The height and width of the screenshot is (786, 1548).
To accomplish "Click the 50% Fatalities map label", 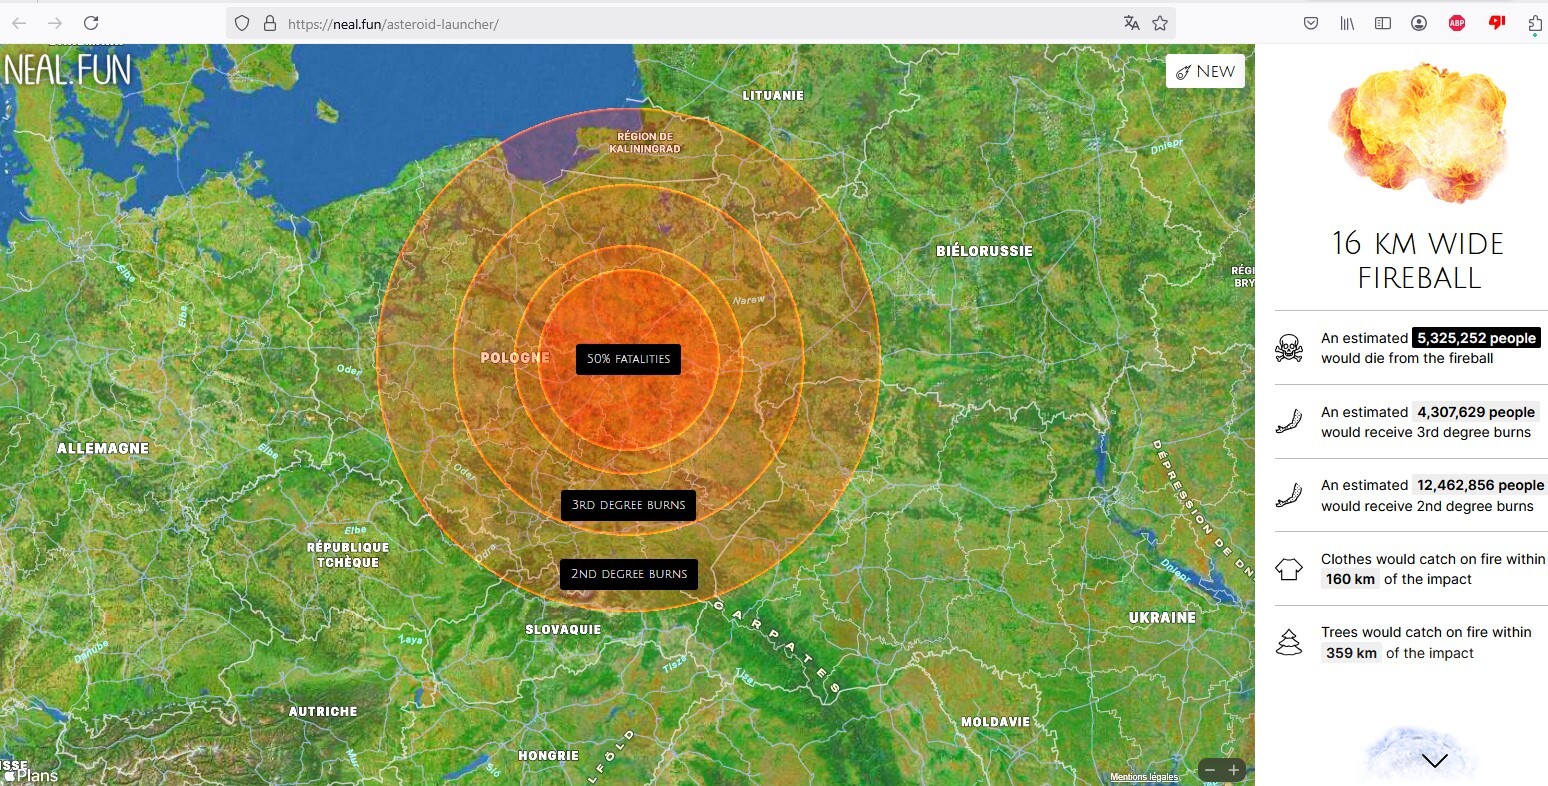I will [x=628, y=359].
